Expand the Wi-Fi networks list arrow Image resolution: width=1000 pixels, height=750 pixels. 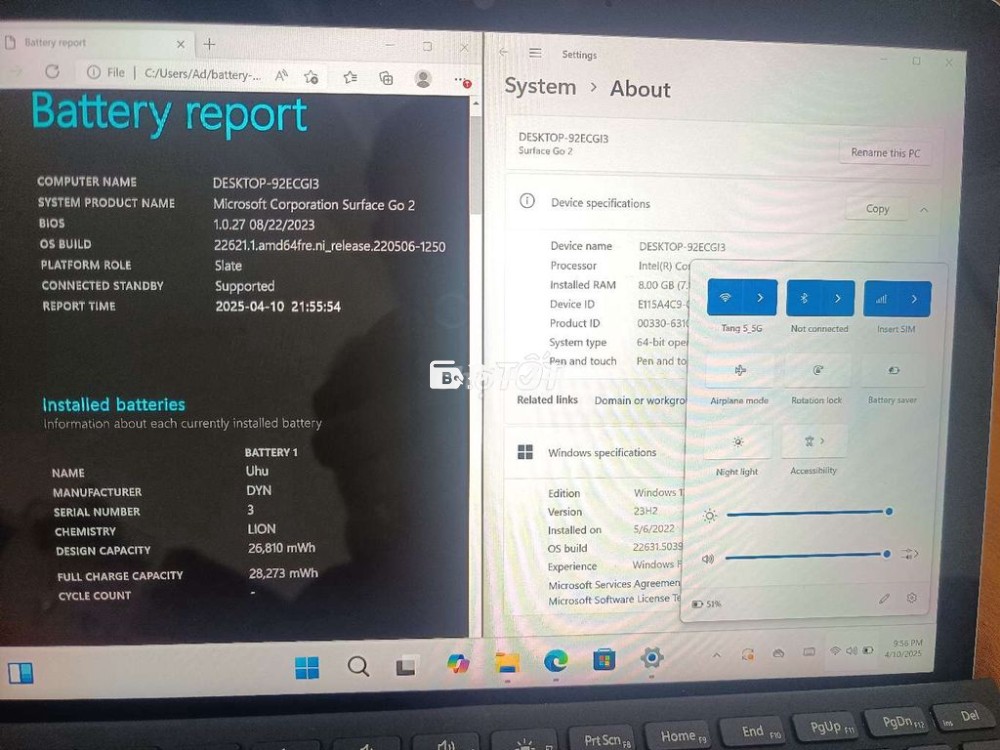pos(760,298)
